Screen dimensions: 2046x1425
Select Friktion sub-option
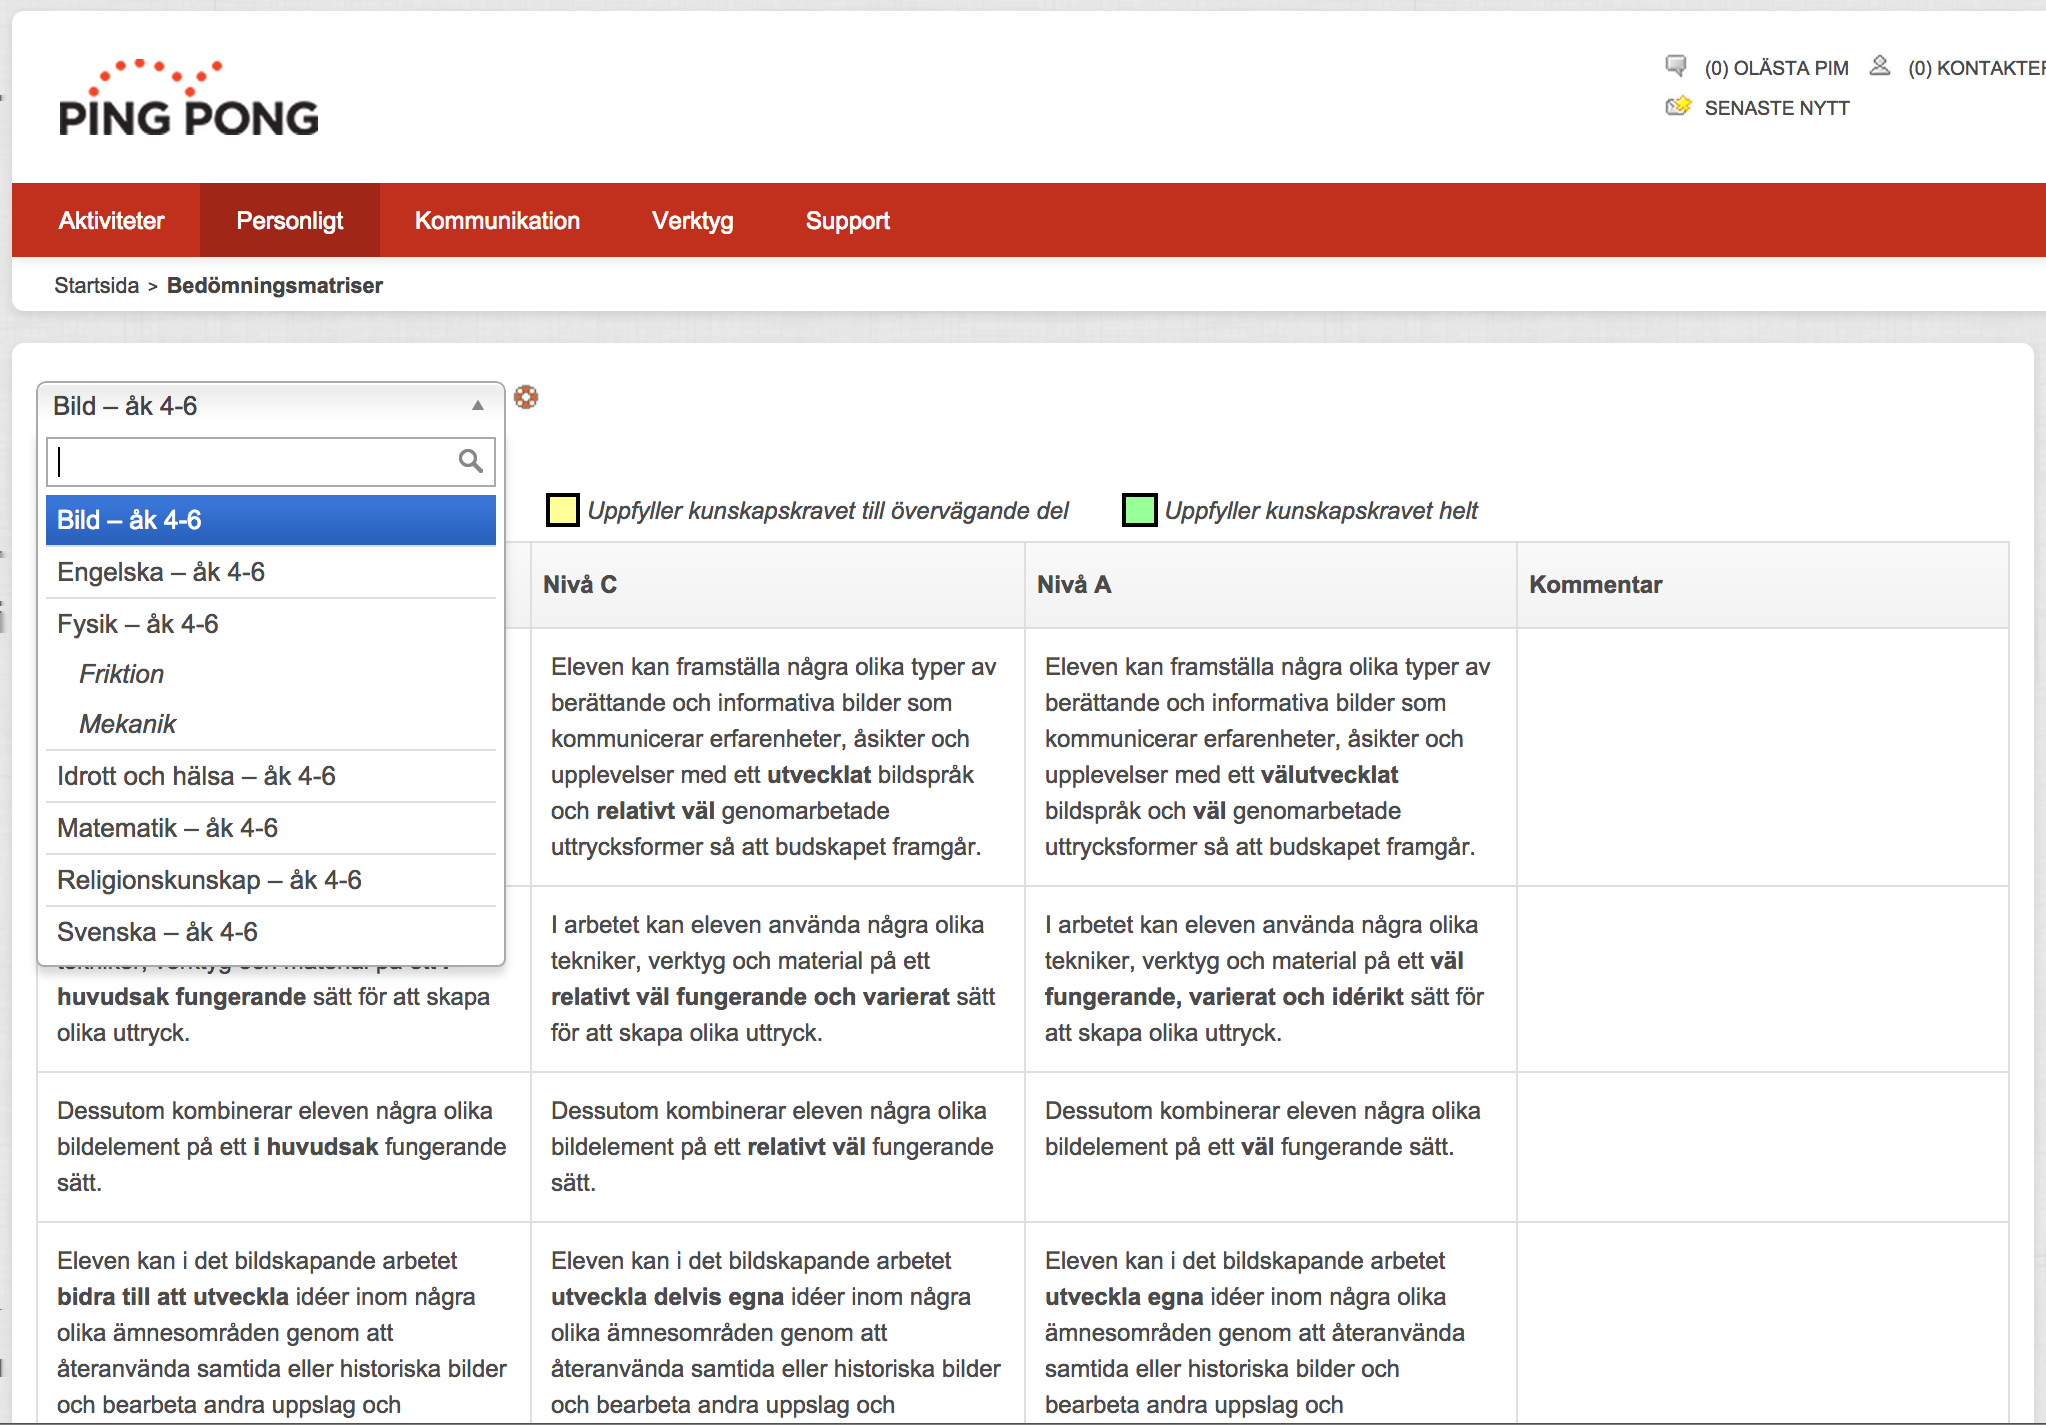[x=271, y=674]
